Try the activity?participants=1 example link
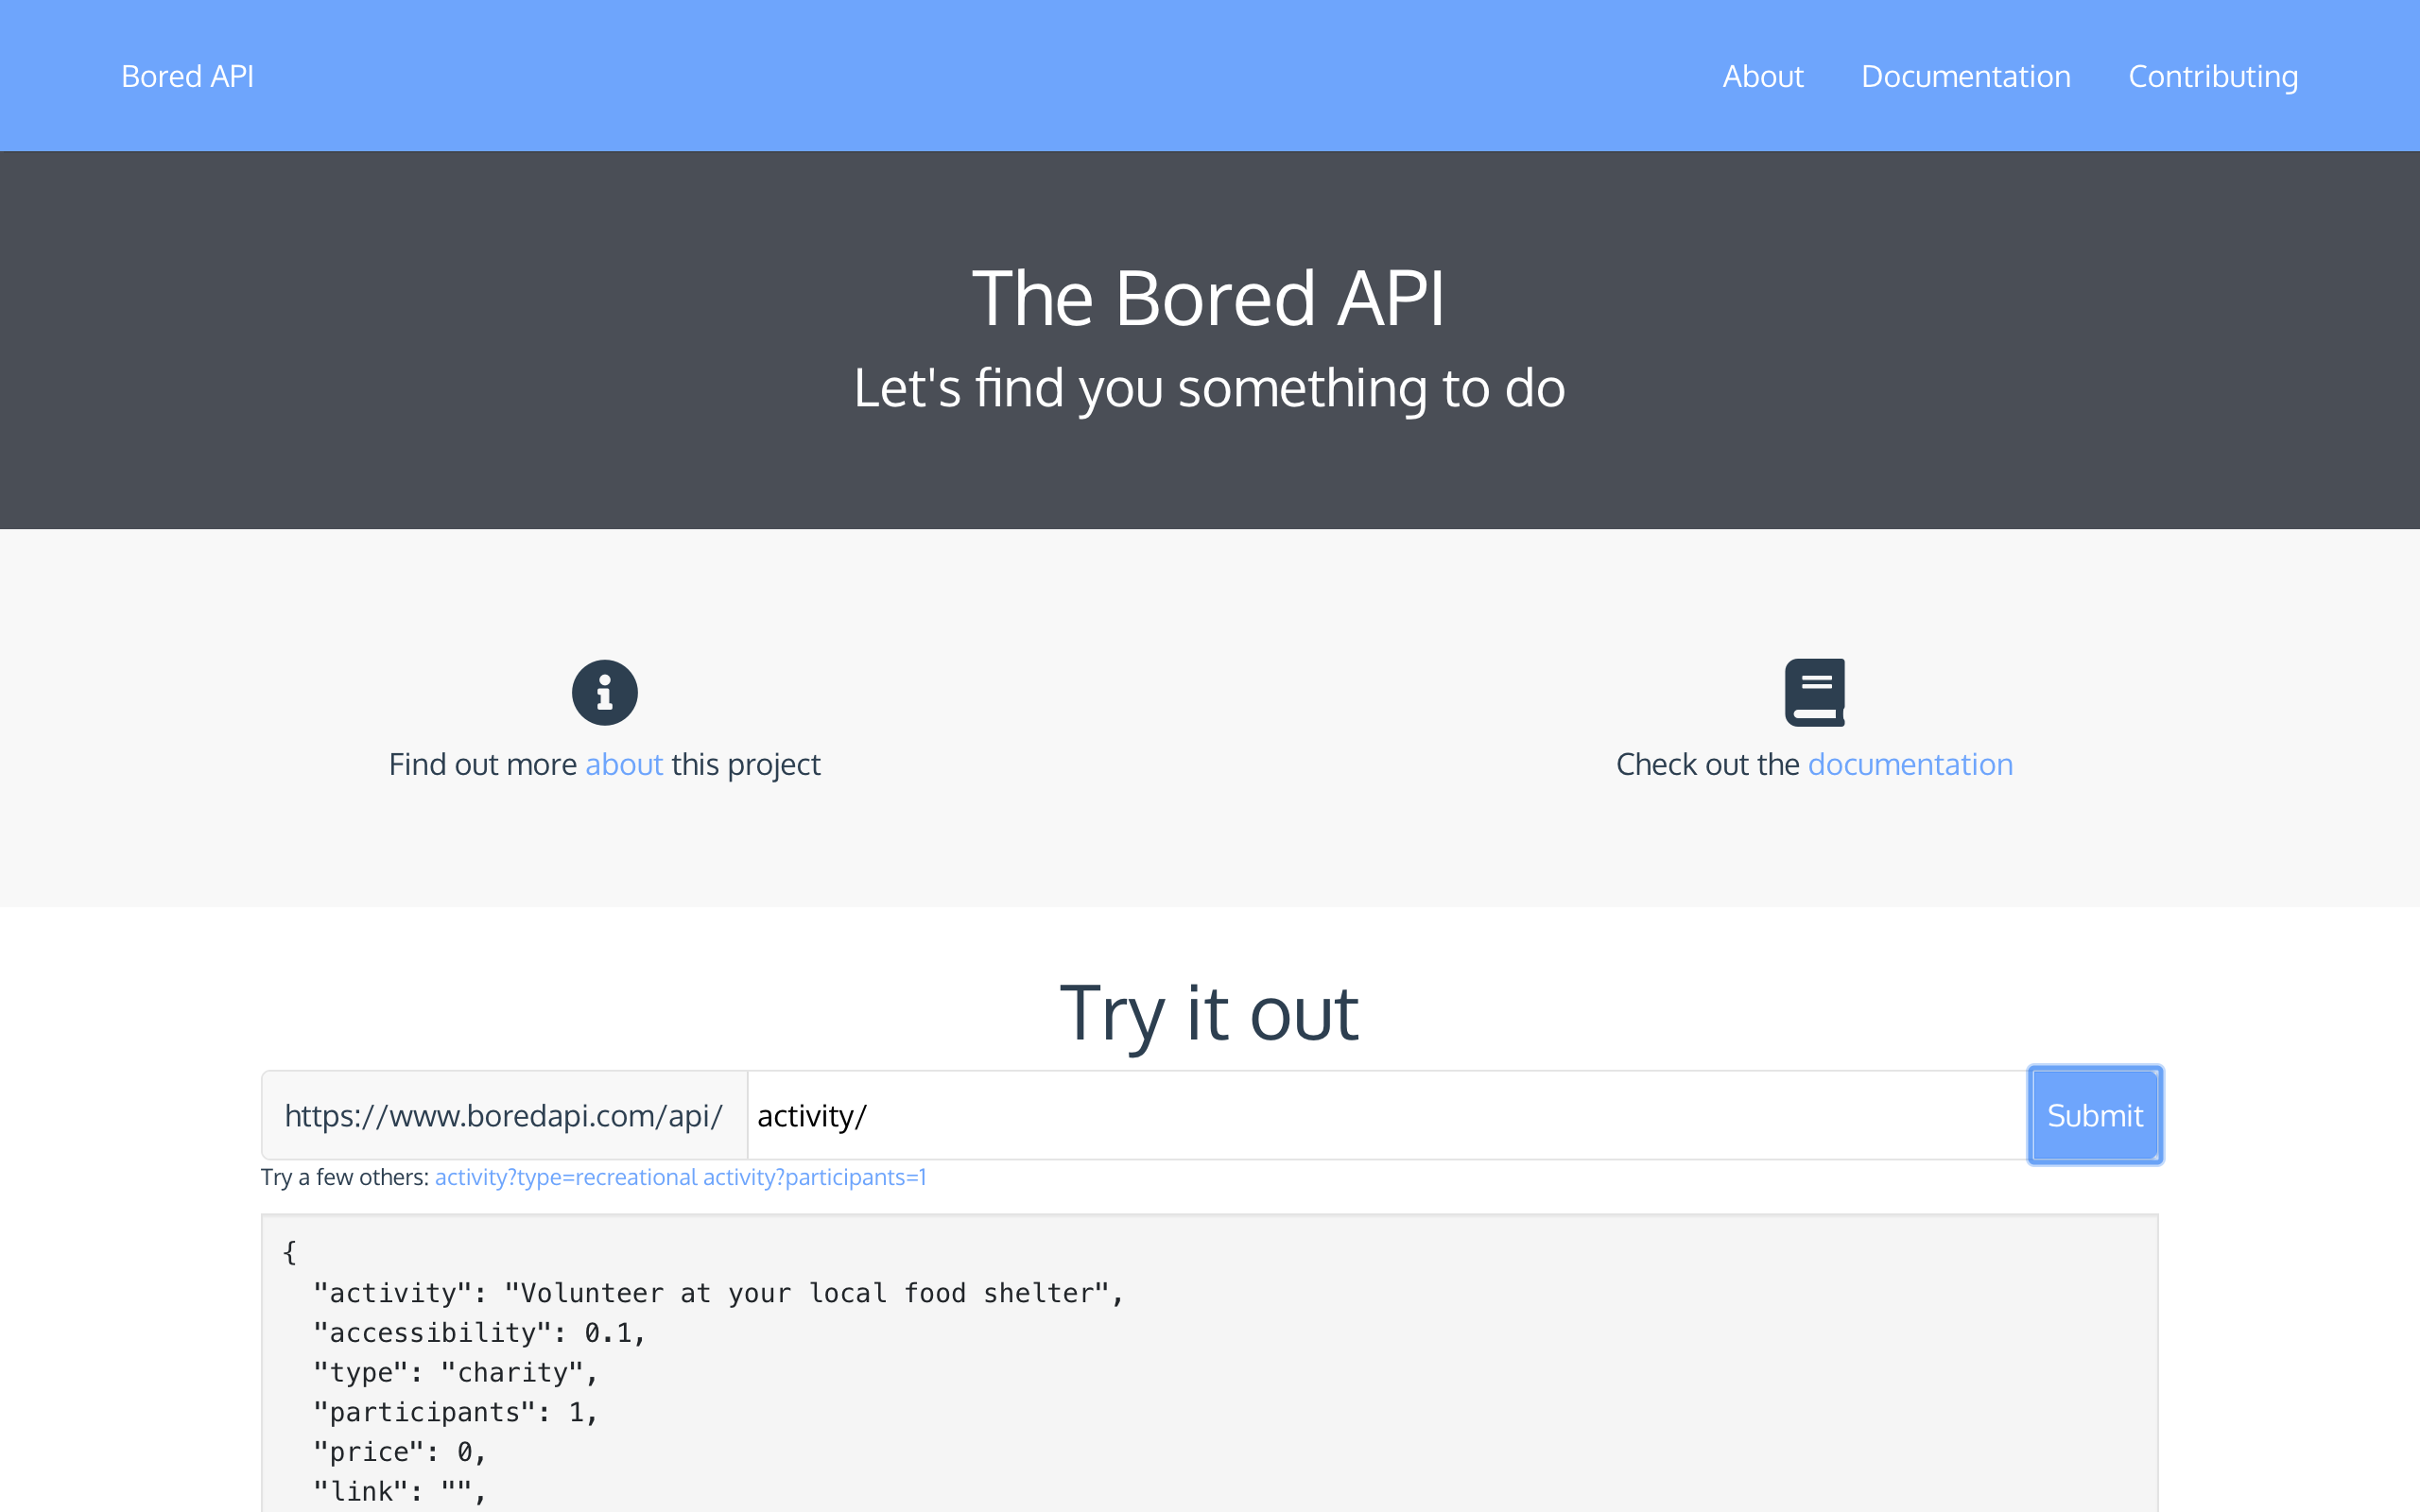 (x=814, y=1177)
